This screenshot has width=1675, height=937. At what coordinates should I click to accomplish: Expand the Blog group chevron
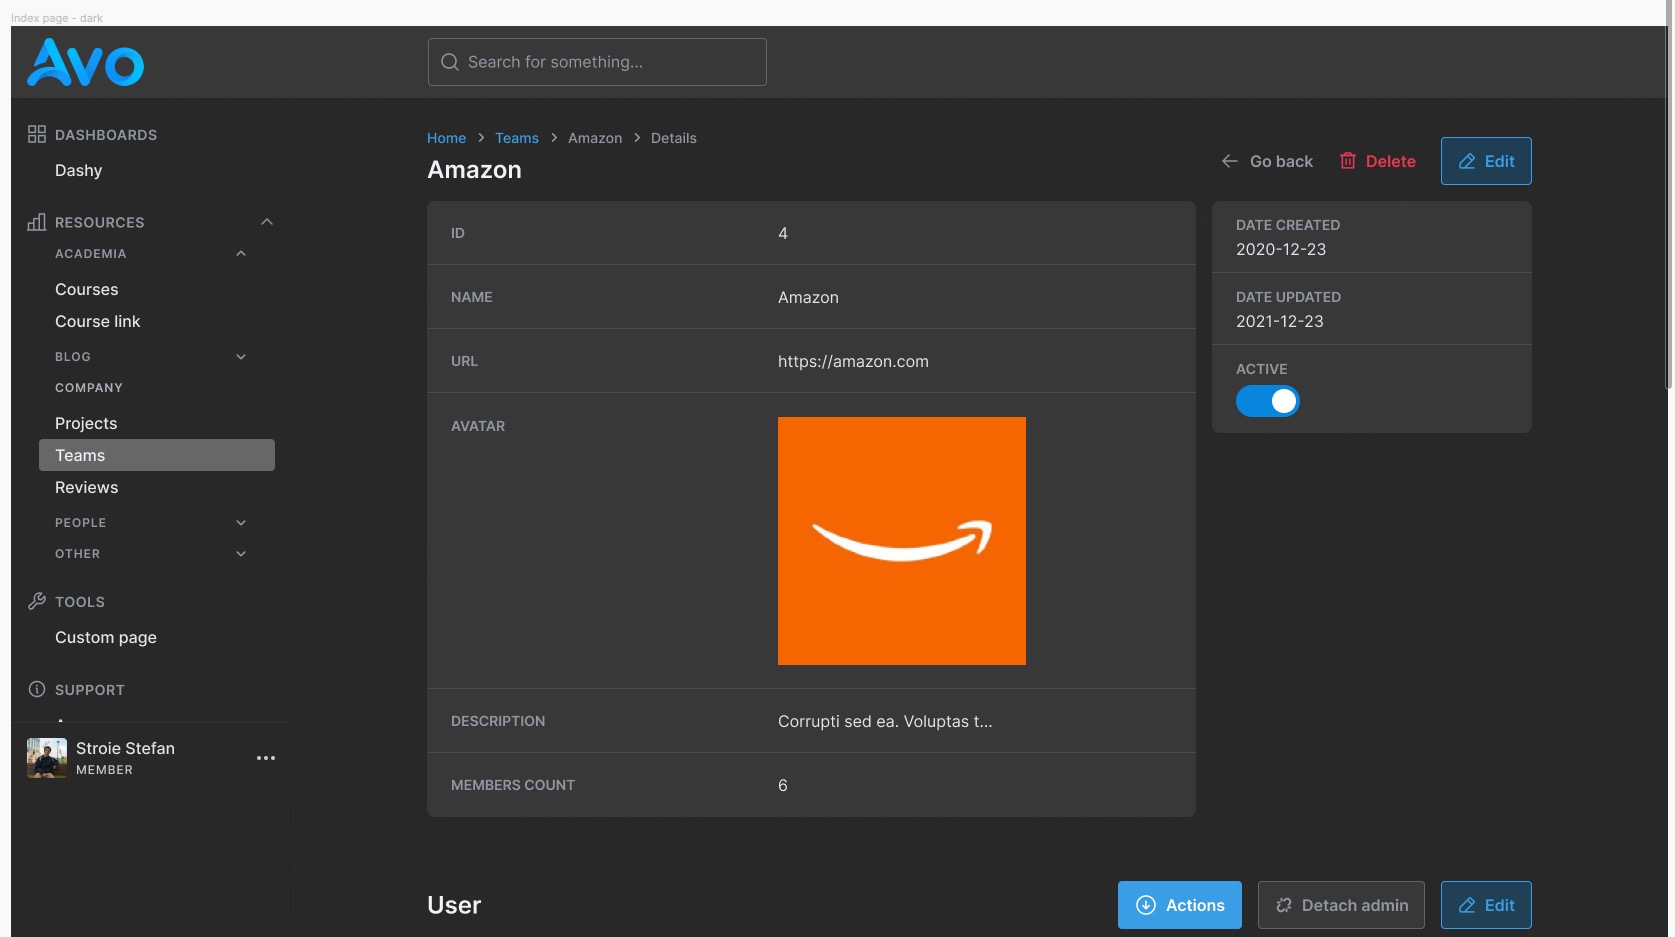coord(241,357)
